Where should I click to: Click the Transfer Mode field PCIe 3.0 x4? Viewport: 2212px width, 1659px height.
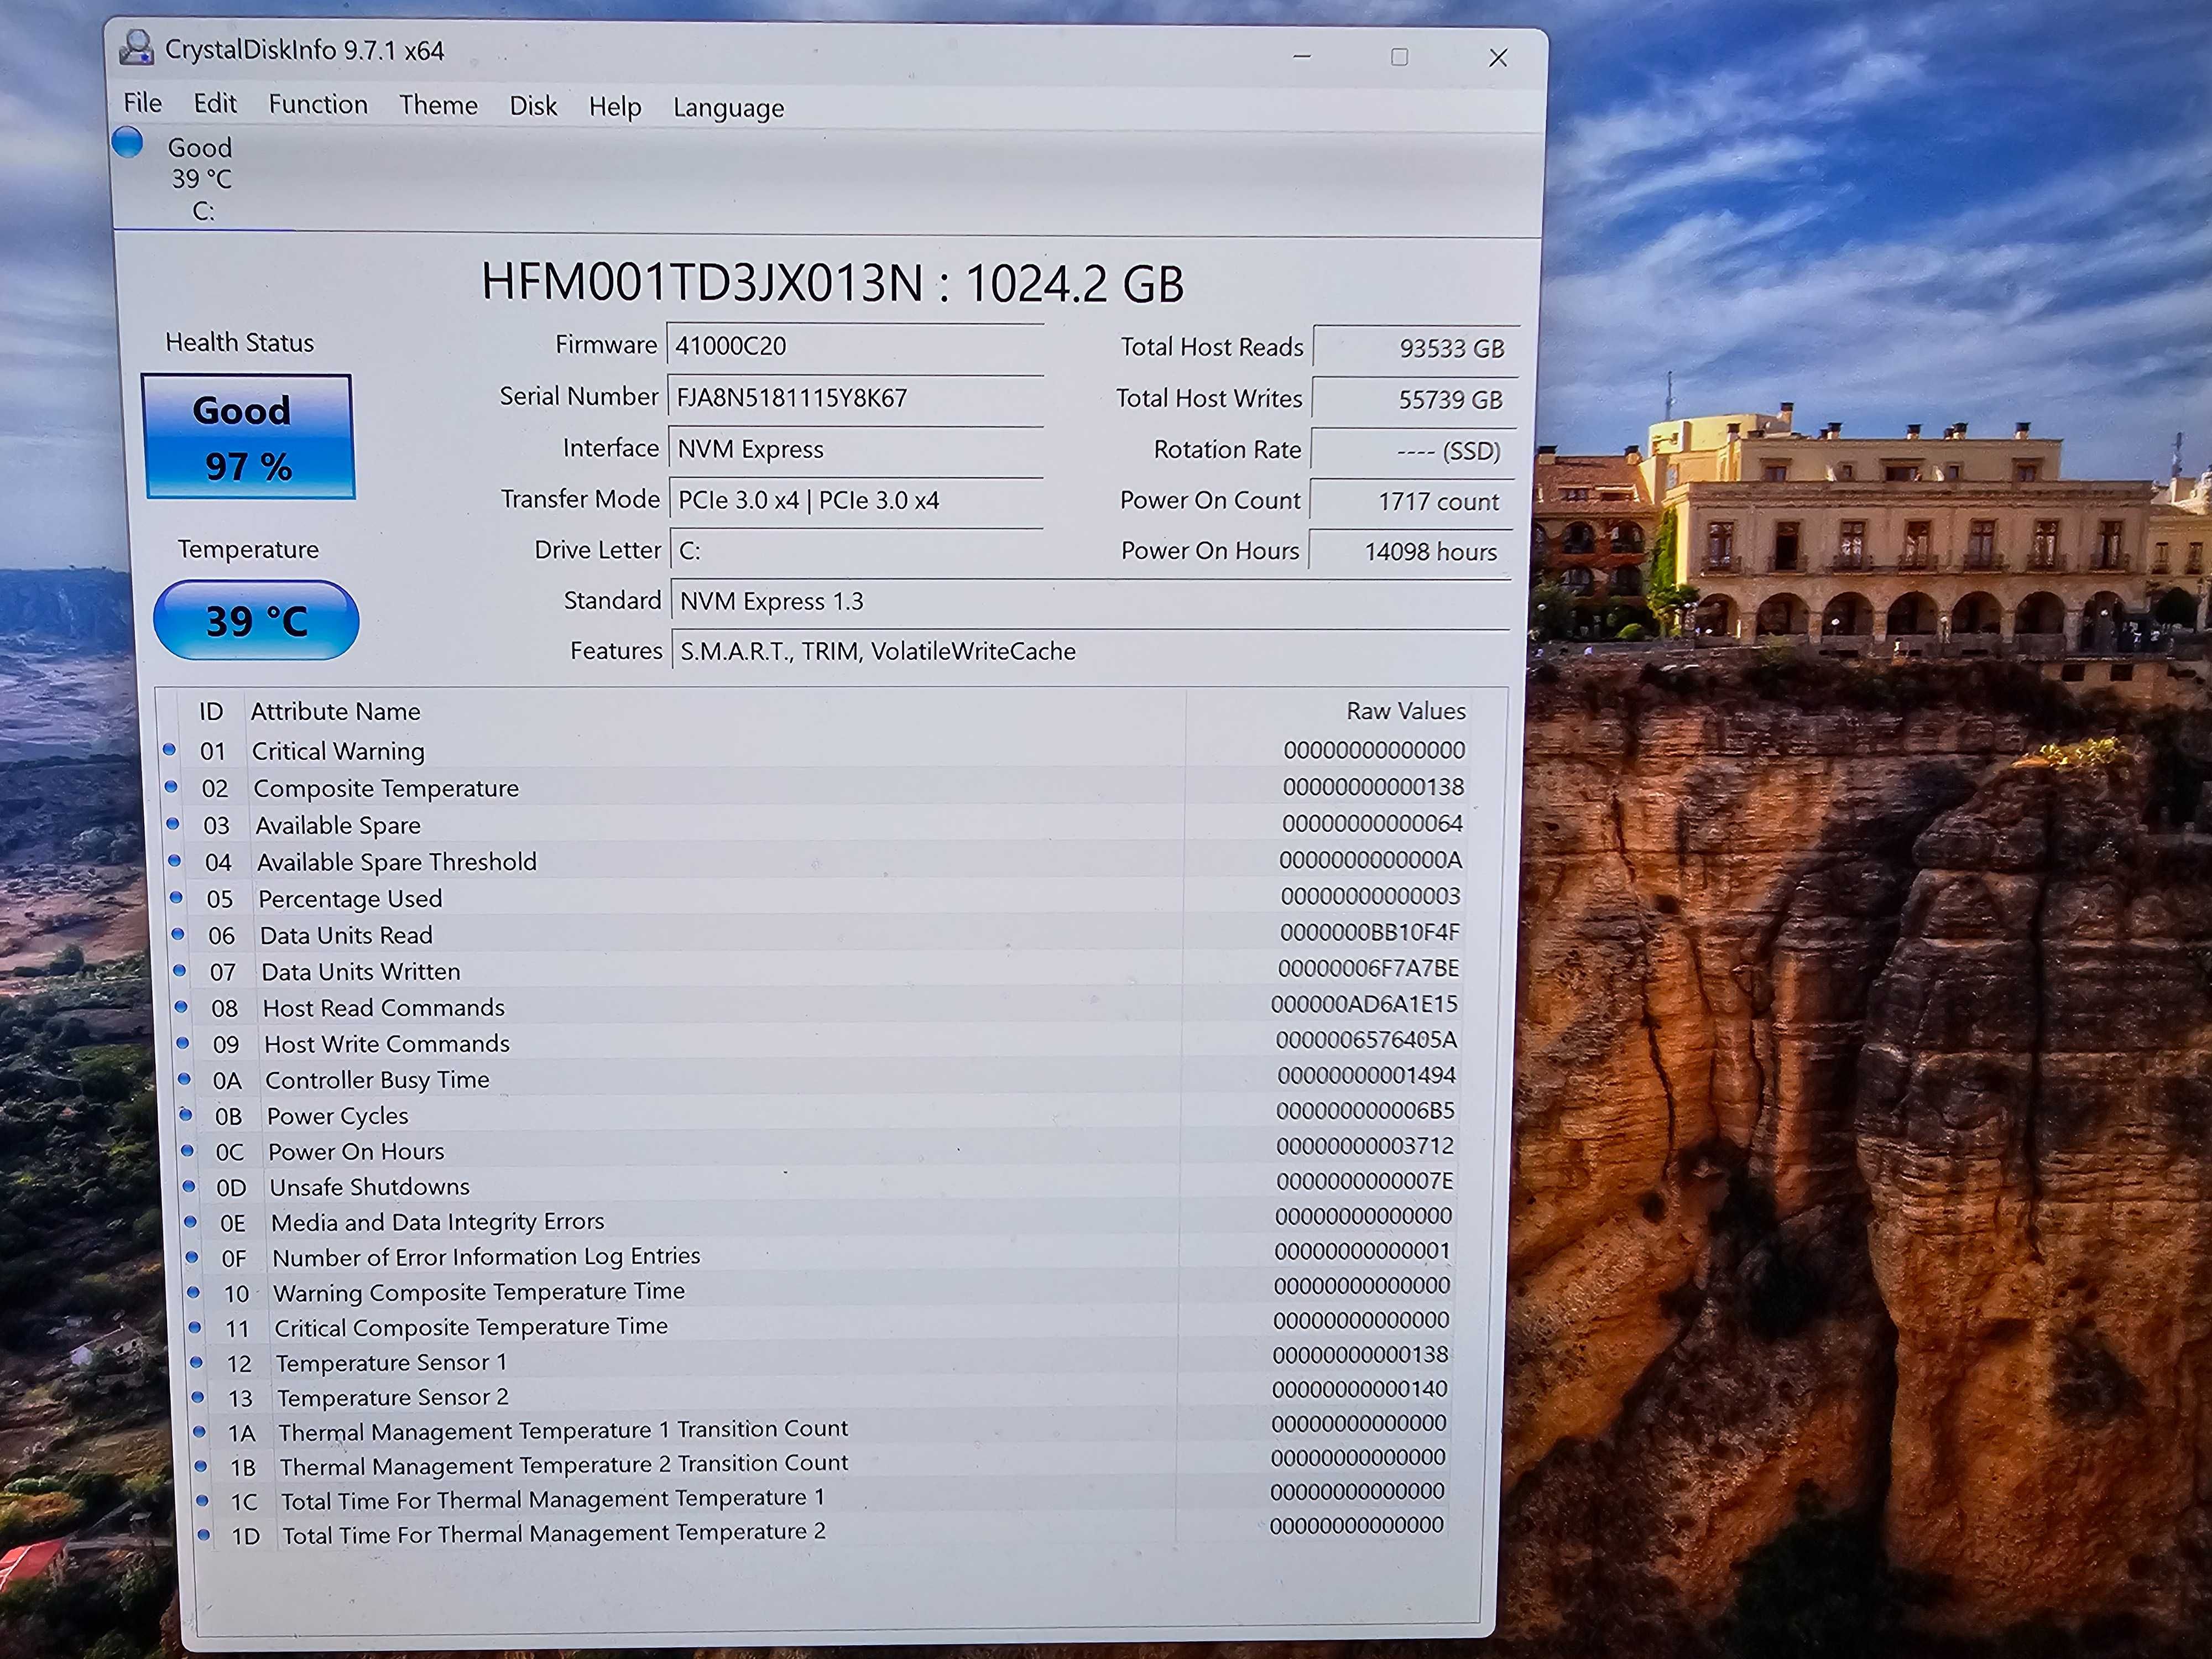[857, 500]
